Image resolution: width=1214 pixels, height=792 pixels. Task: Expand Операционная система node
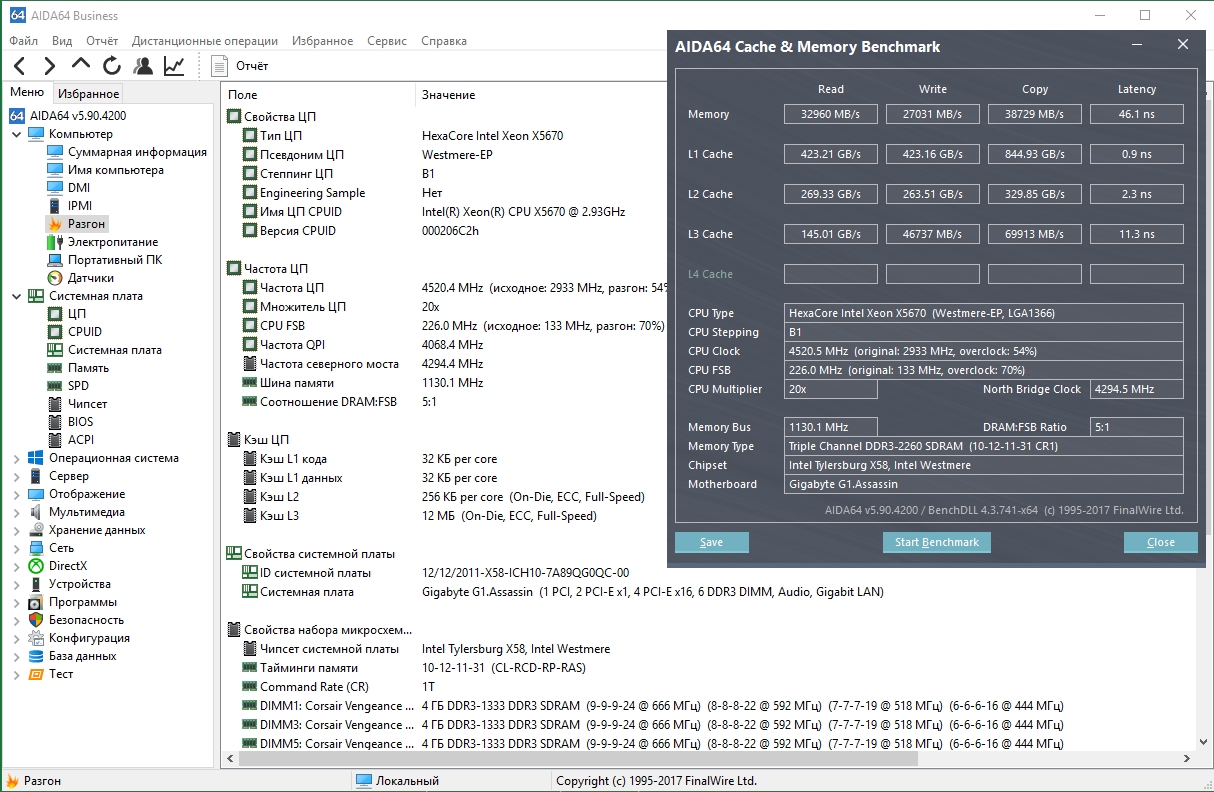click(17, 458)
